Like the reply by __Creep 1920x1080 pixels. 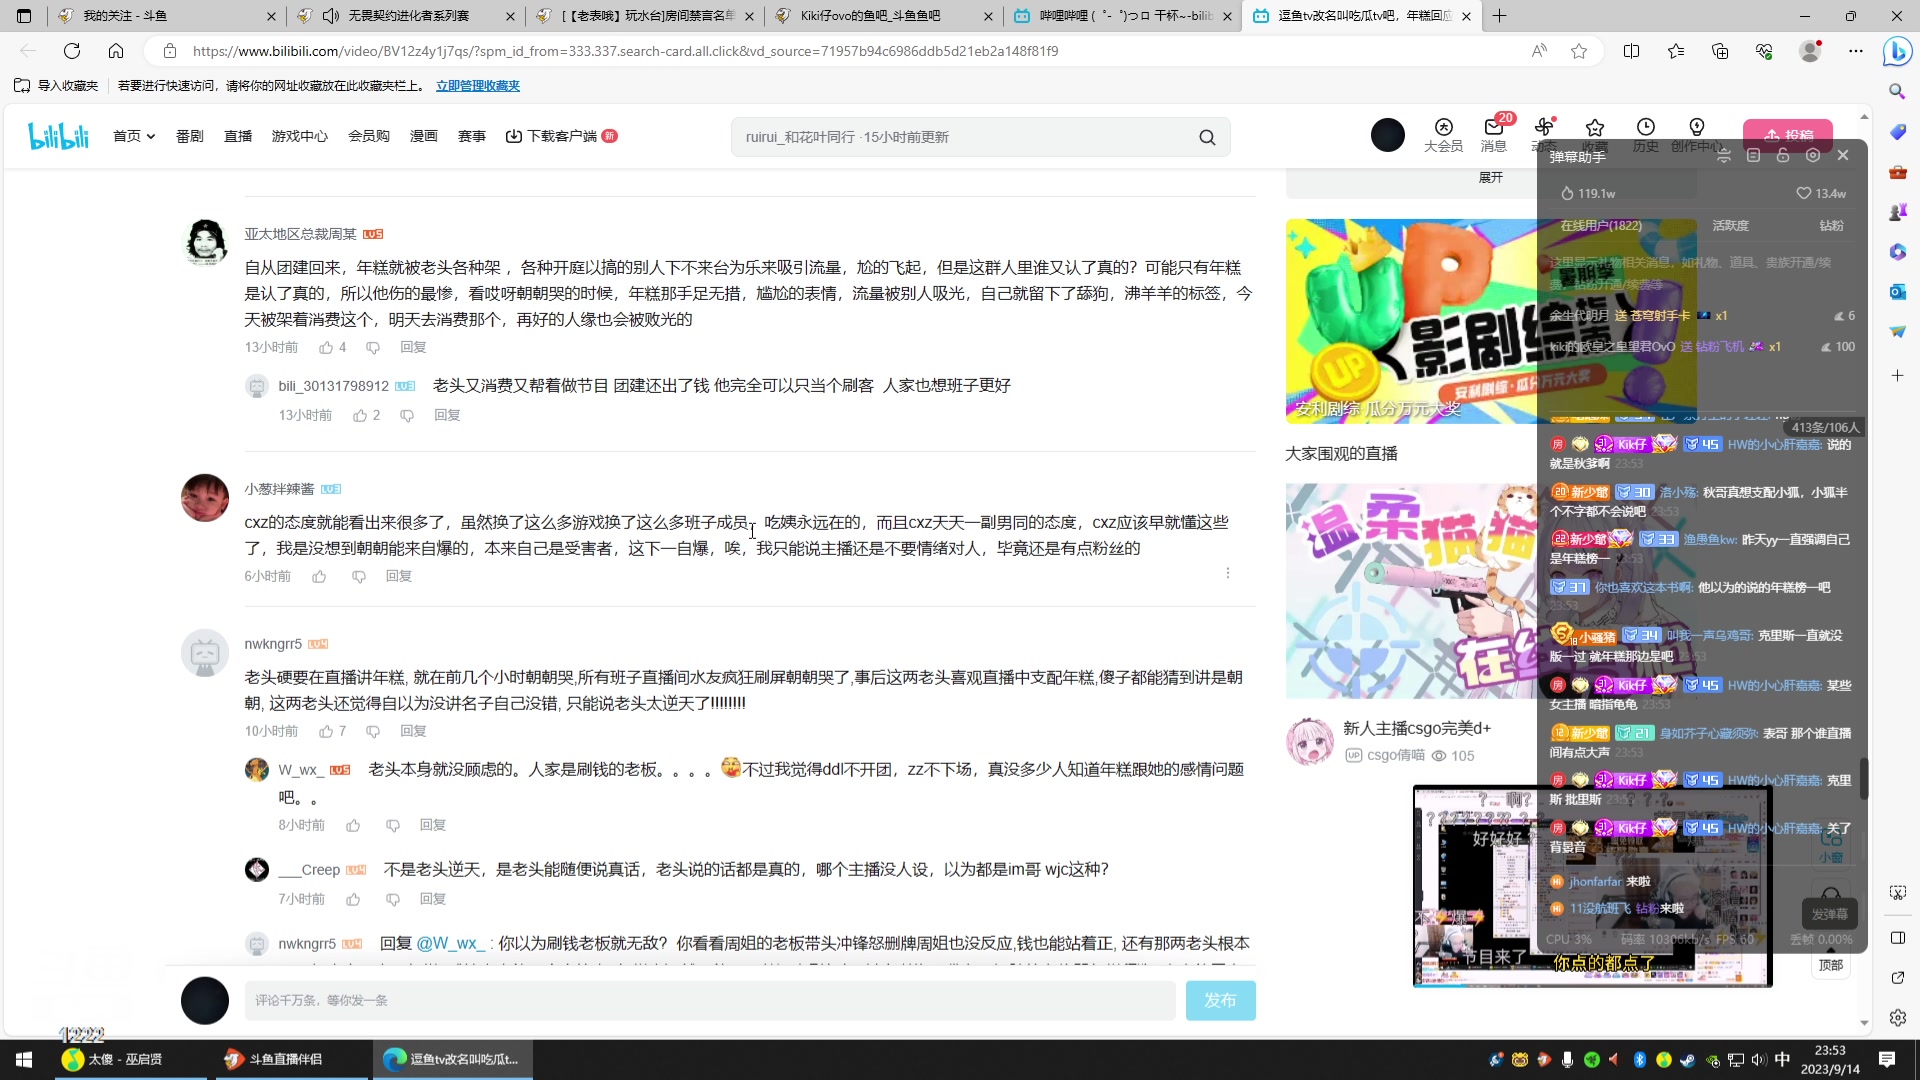pyautogui.click(x=353, y=899)
